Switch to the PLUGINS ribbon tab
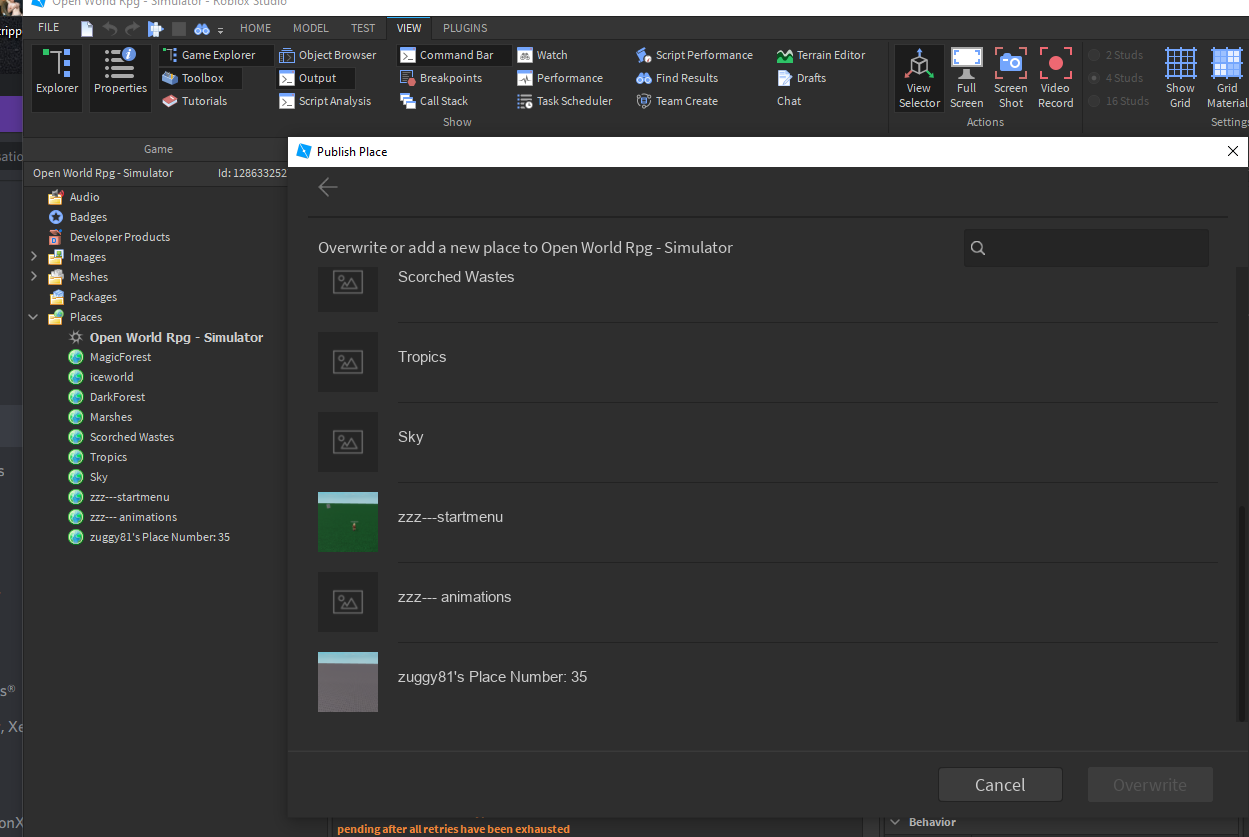 click(465, 28)
